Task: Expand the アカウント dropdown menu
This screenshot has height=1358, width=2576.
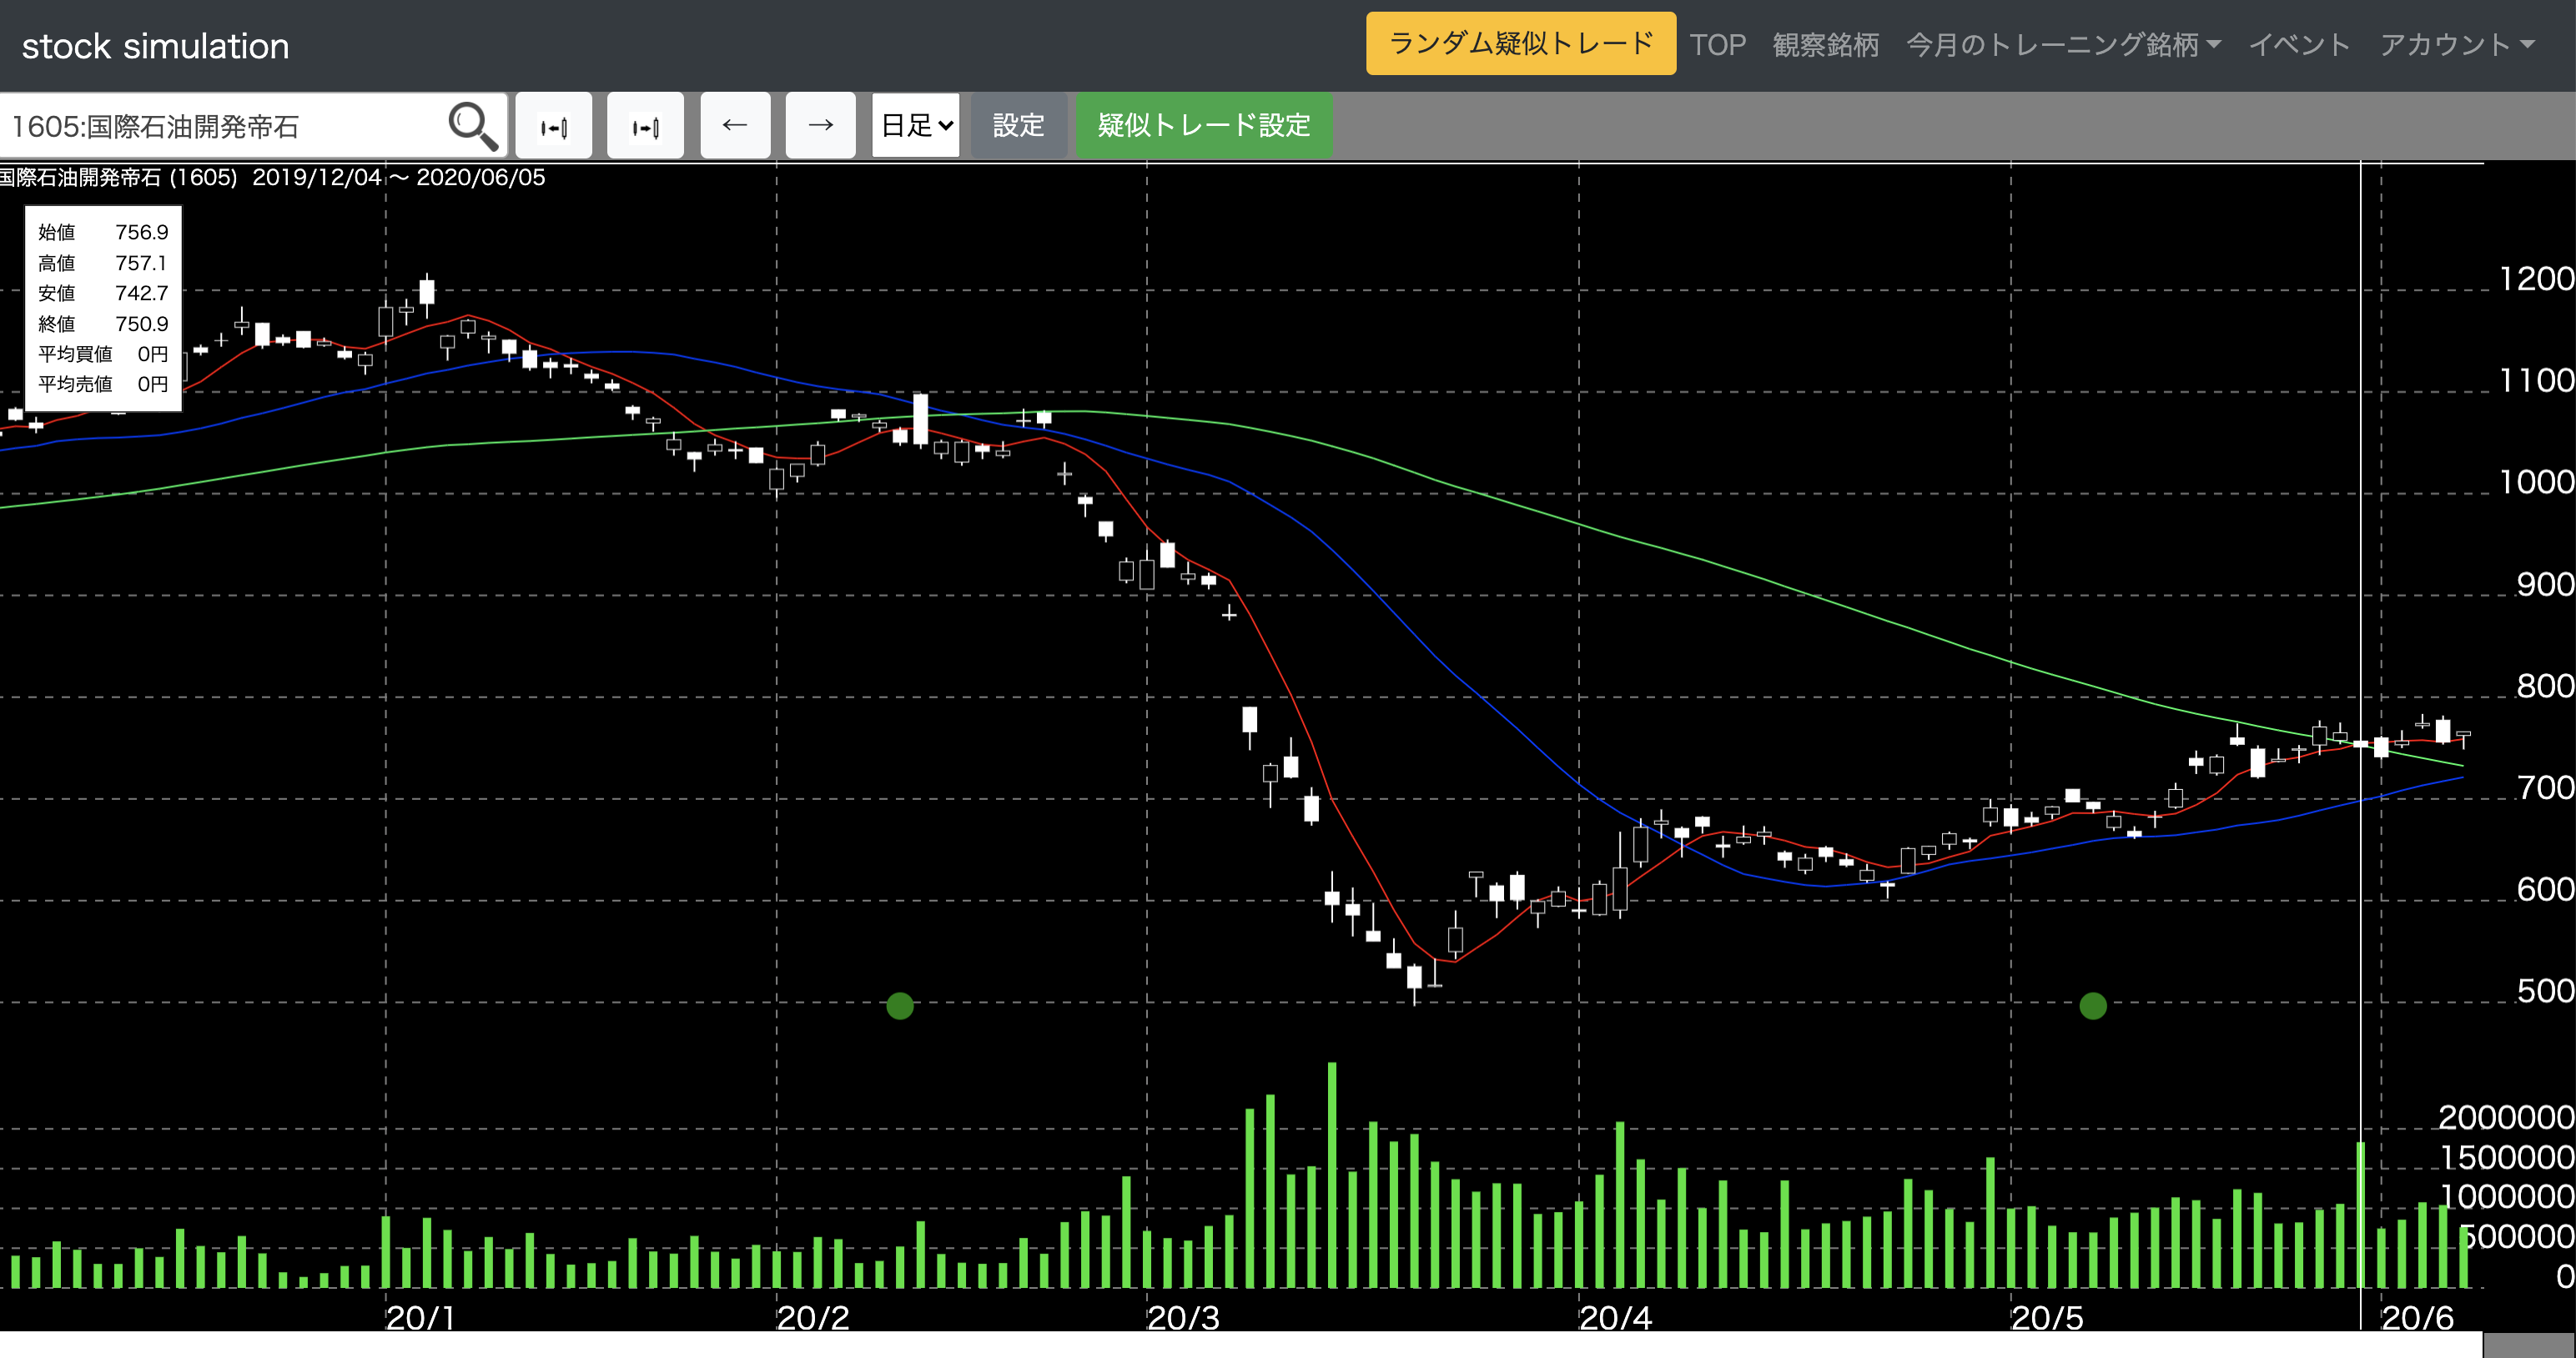Action: (2456, 45)
